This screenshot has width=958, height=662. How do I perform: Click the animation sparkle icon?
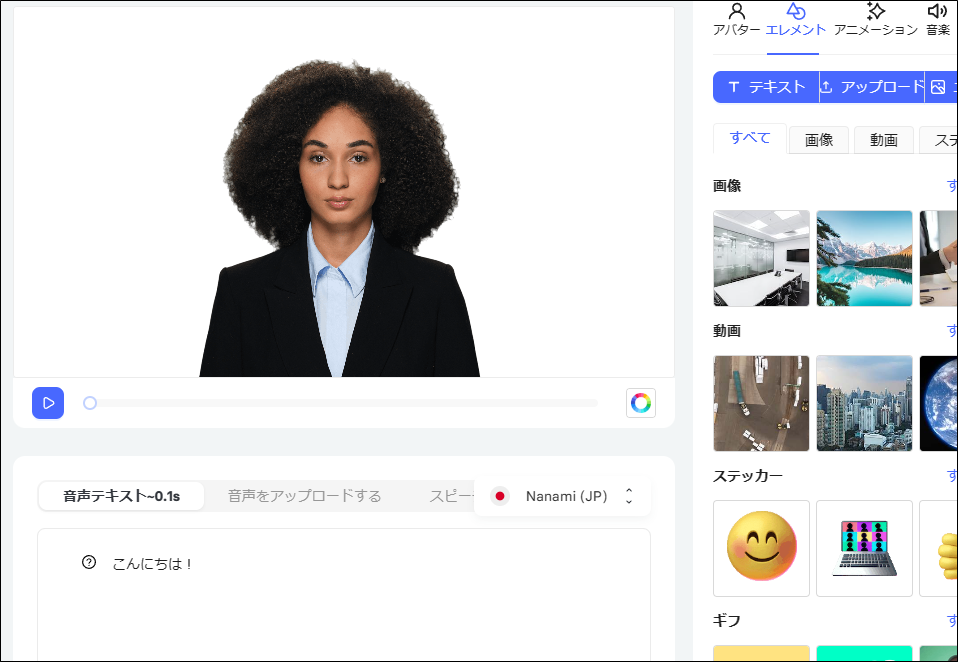pyautogui.click(x=876, y=11)
